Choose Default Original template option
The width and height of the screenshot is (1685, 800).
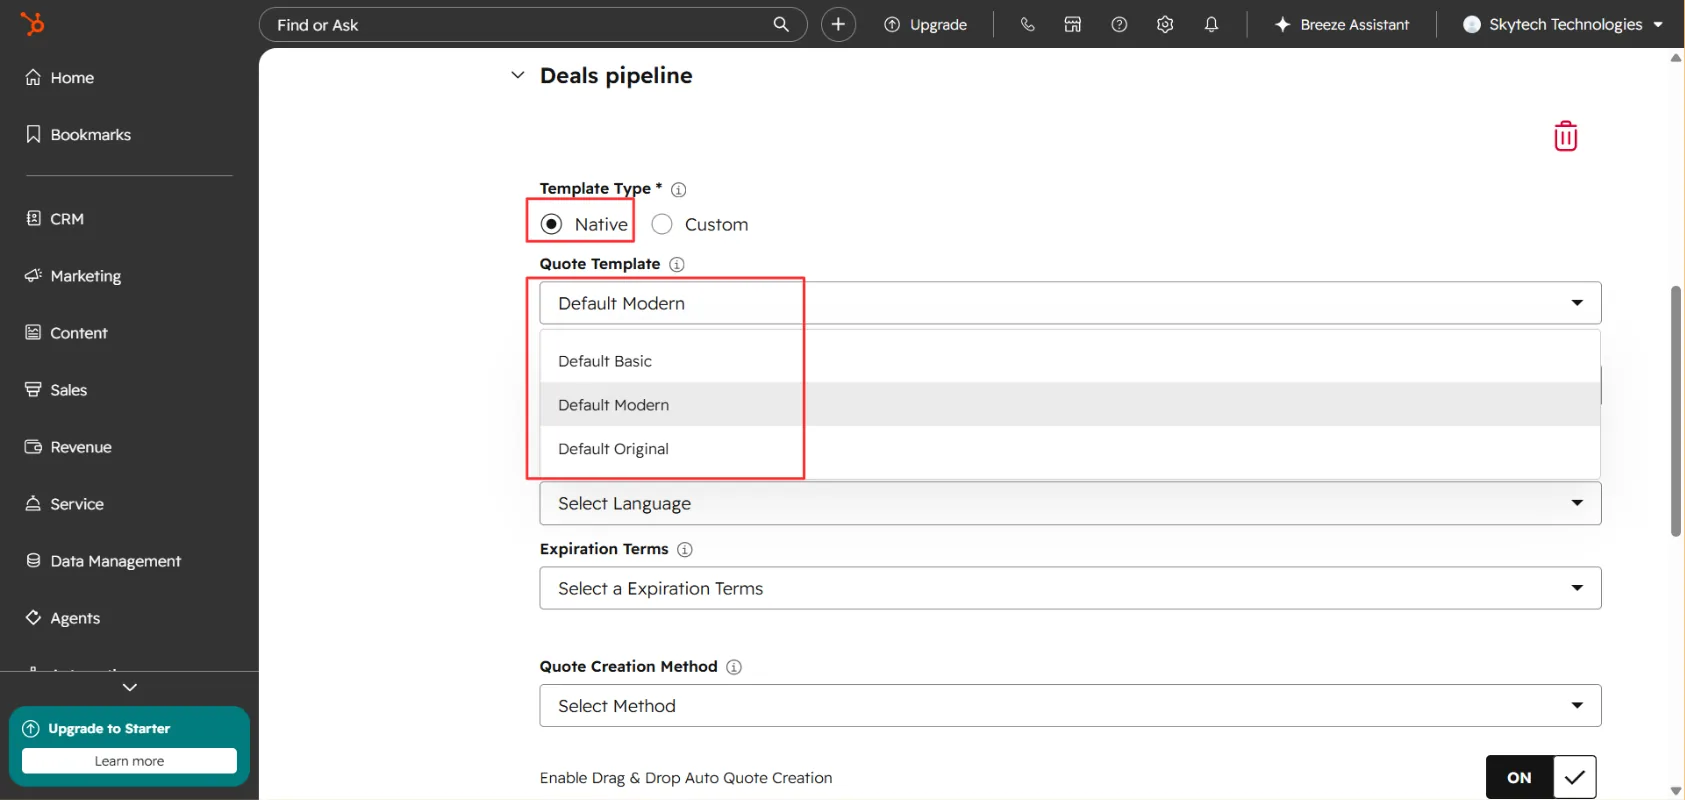pyautogui.click(x=1070, y=449)
